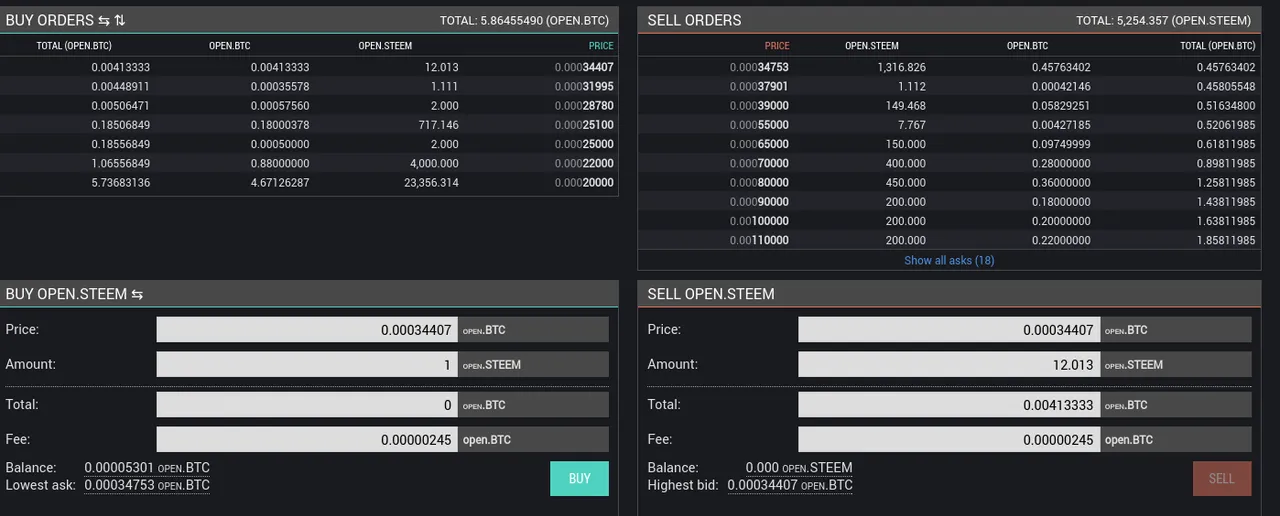This screenshot has width=1280, height=516.
Task: Swap buy and sell orders position icon
Action: [x=103, y=20]
